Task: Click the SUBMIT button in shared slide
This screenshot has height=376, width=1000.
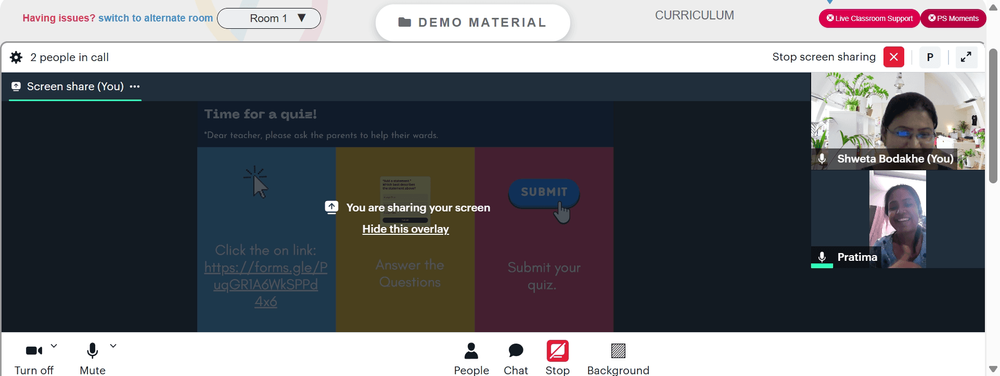Action: point(544,192)
